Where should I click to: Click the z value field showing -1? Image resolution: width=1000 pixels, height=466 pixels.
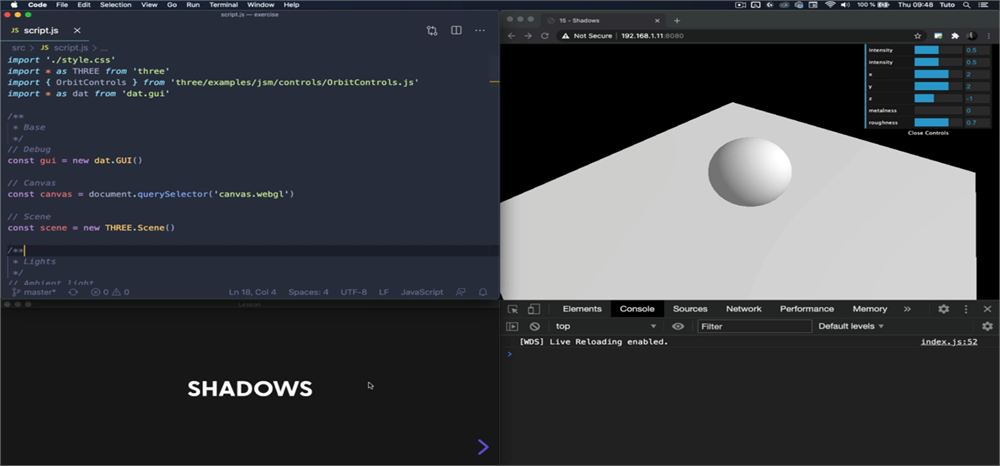(x=976, y=98)
